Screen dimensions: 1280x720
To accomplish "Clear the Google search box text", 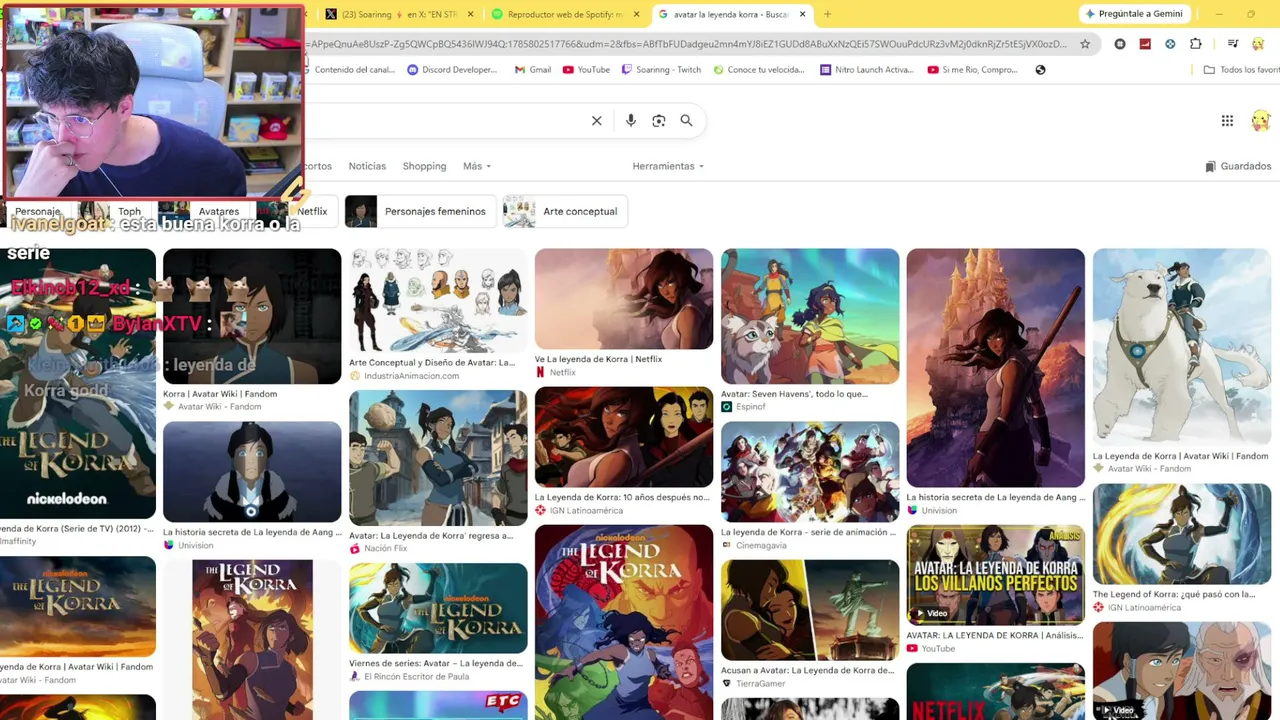I will point(597,121).
